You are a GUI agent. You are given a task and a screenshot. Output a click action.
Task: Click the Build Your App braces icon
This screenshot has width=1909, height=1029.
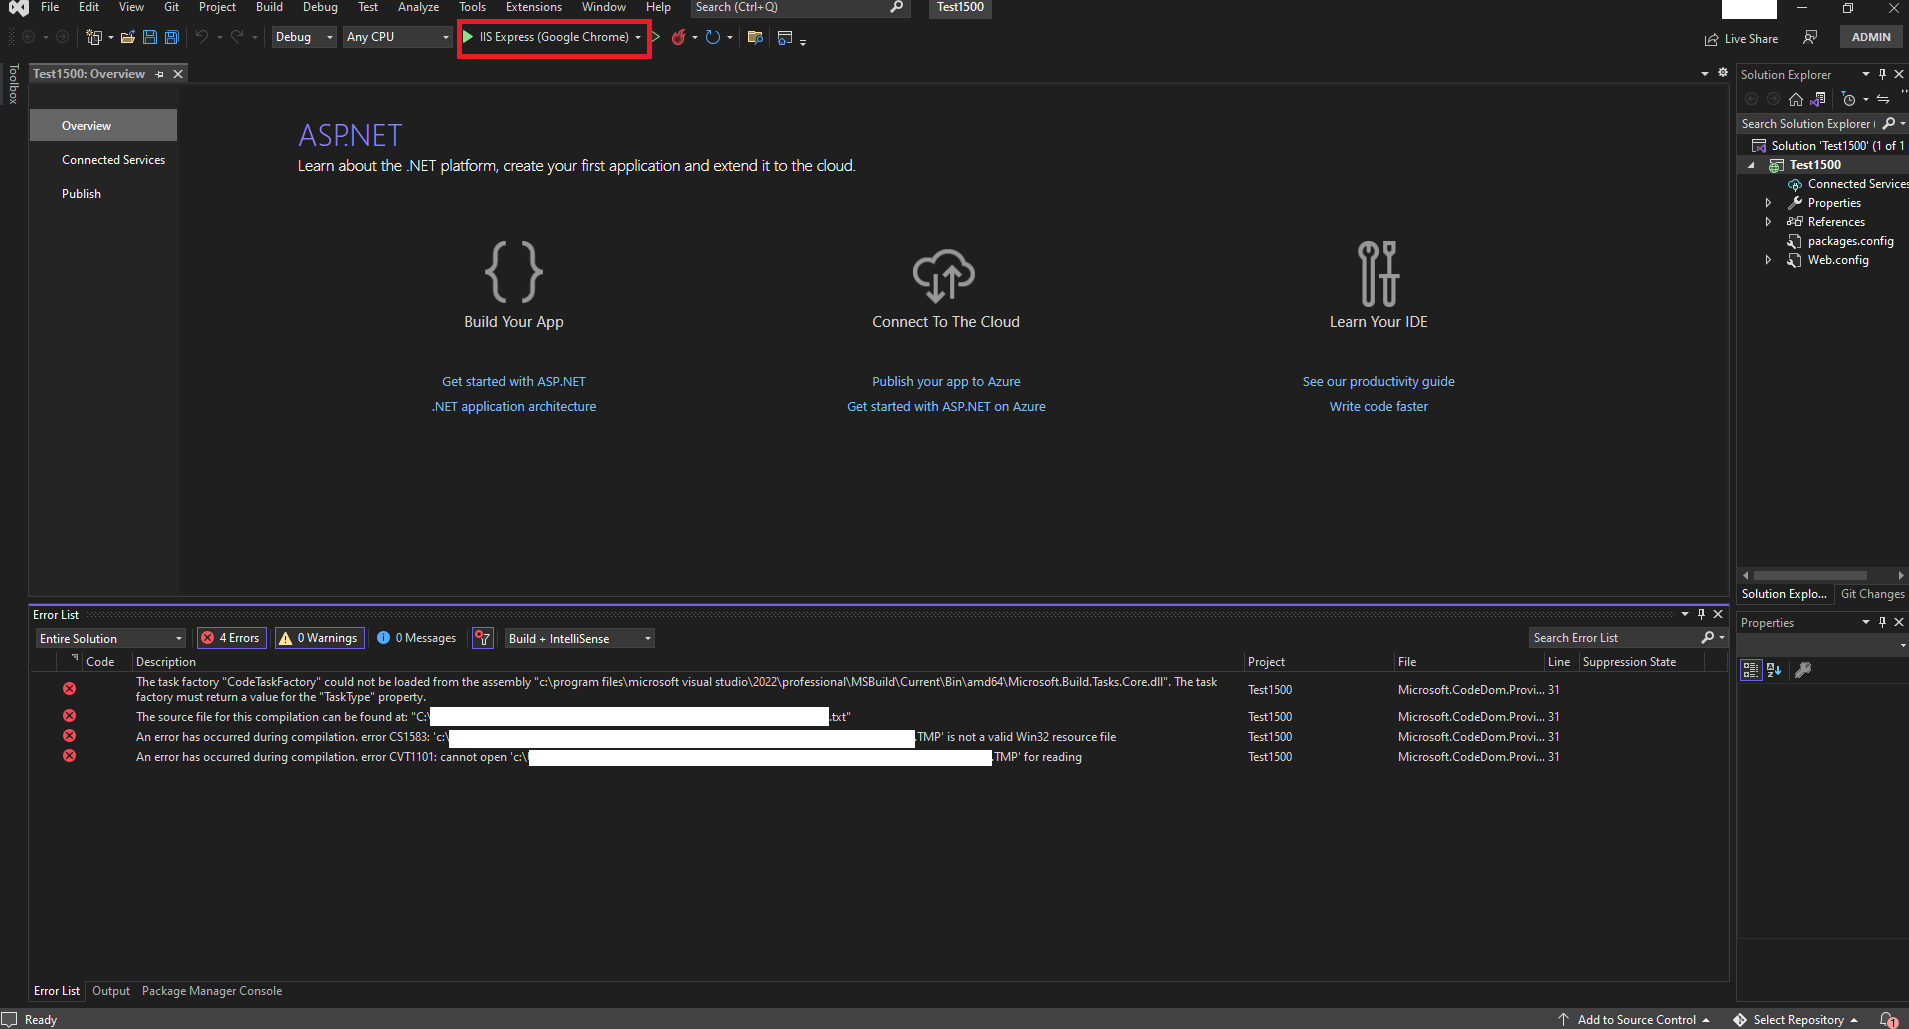(x=514, y=271)
